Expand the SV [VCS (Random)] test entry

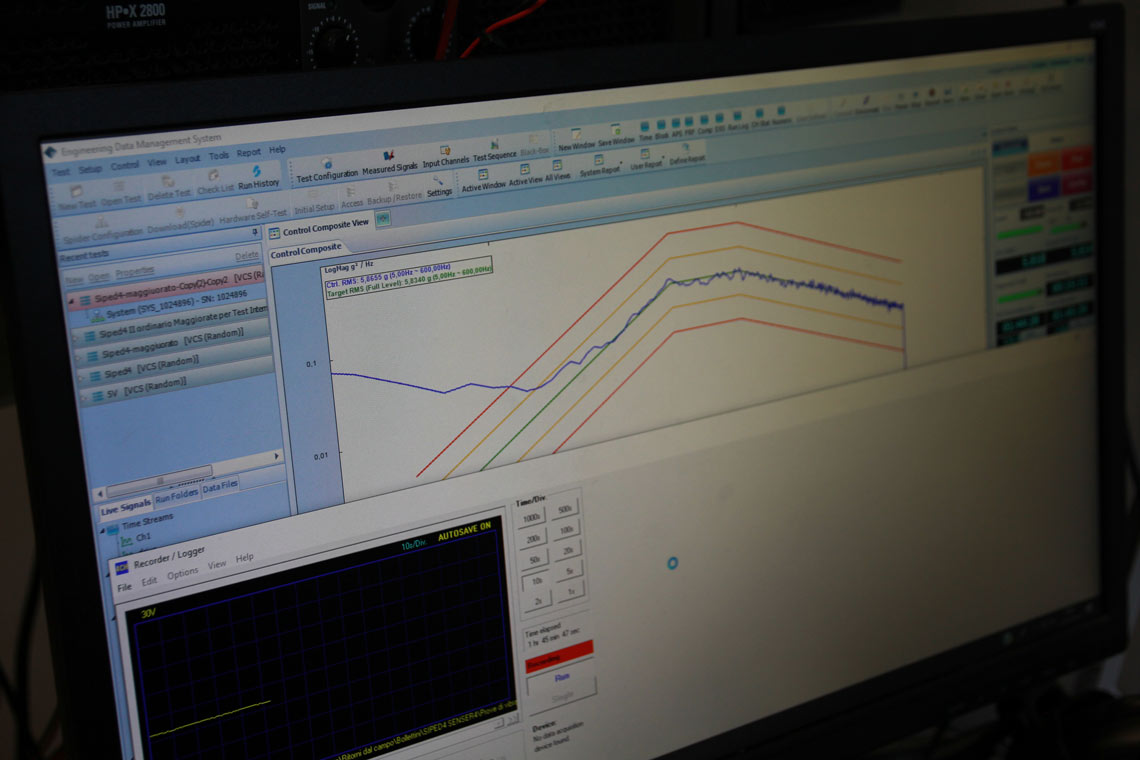click(x=84, y=396)
